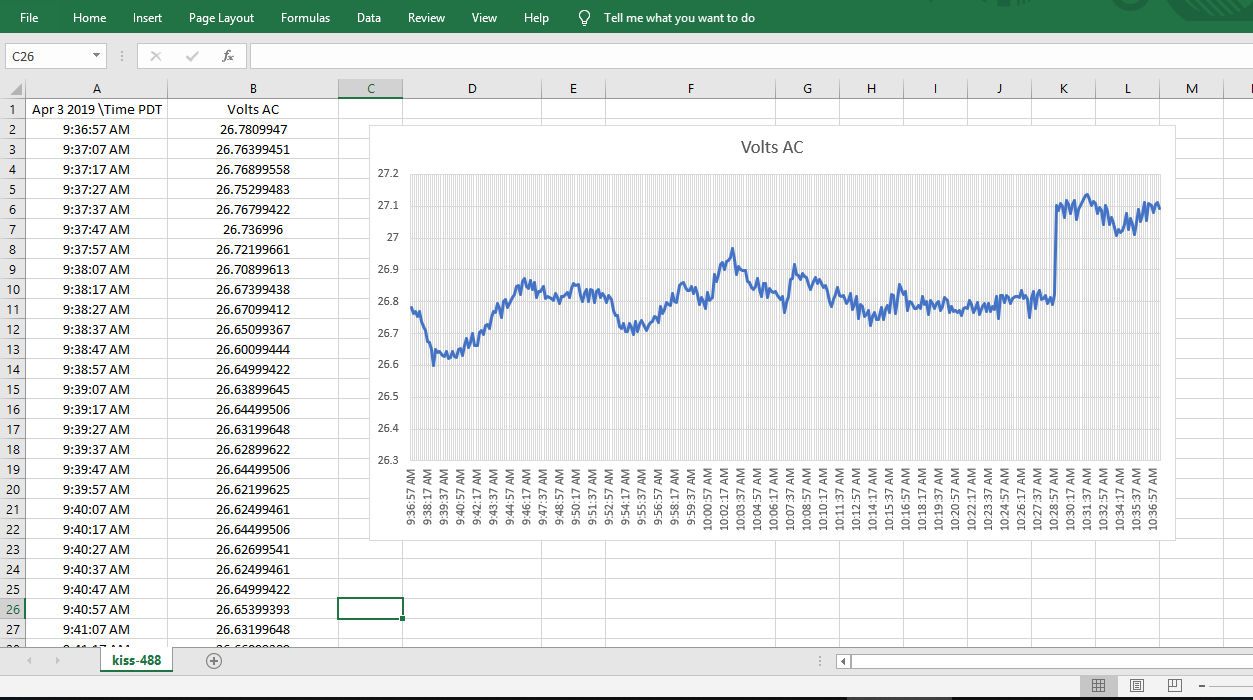This screenshot has width=1253, height=700.
Task: Click cell with value 26.65399393
Action: 253,609
